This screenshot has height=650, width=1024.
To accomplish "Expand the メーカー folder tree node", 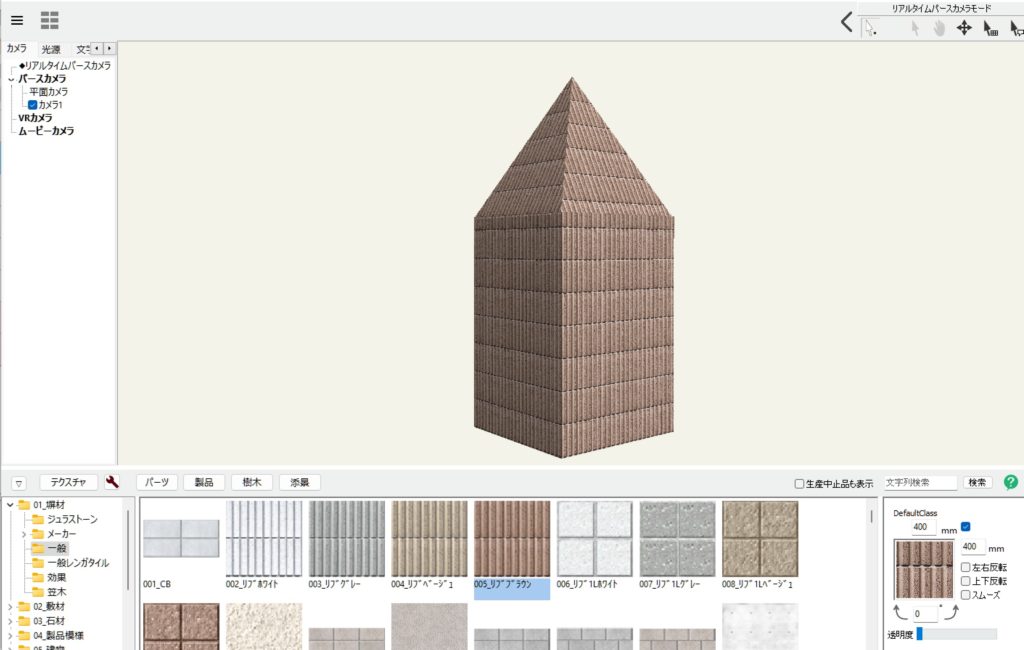I will (23, 534).
